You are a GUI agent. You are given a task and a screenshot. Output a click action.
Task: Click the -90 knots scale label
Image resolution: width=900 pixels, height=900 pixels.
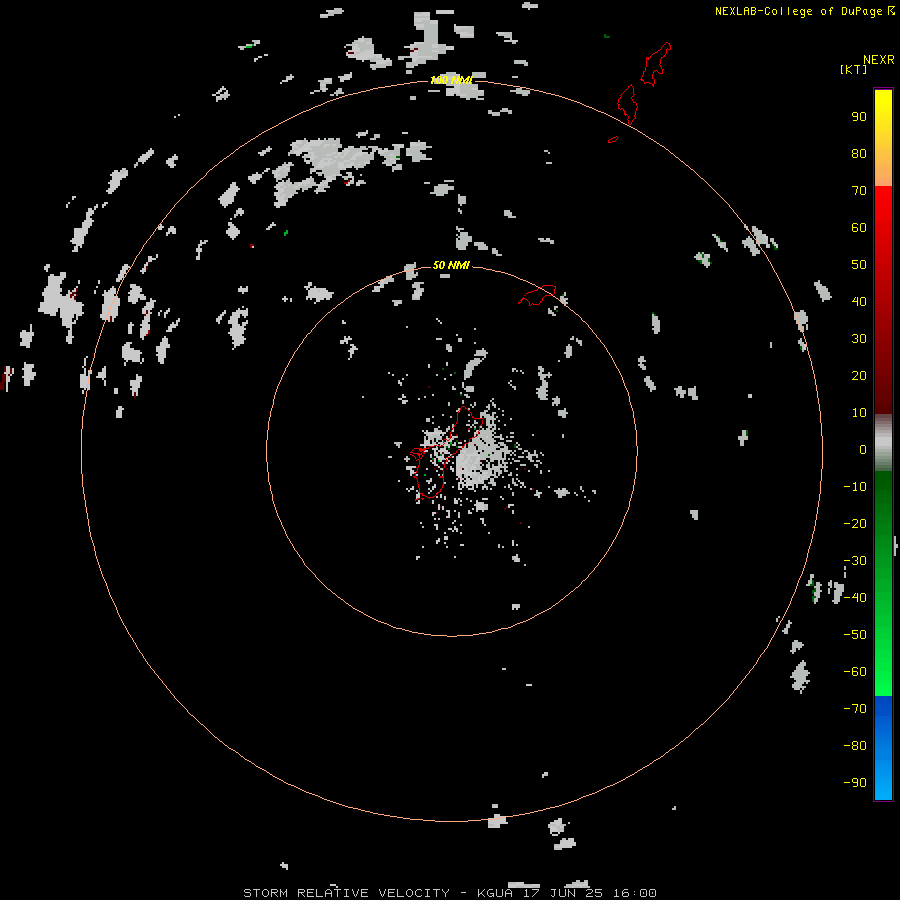(x=855, y=783)
